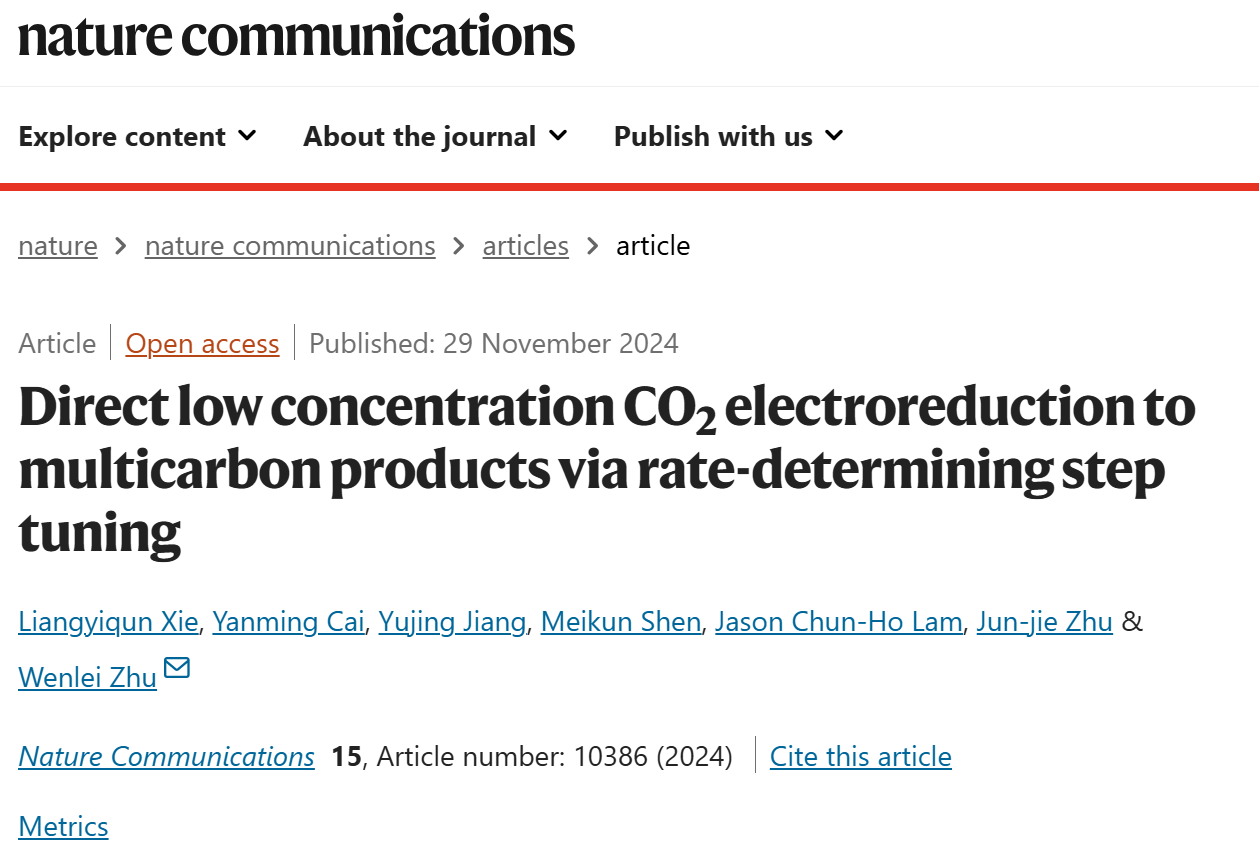The image size is (1259, 856).
Task: Click the article title heading
Action: [x=607, y=469]
